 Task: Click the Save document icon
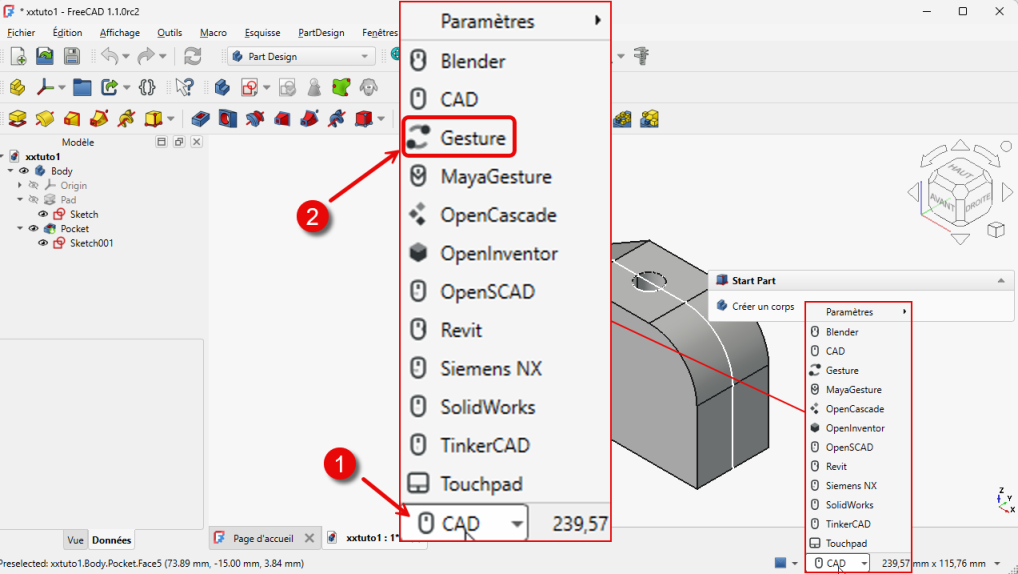72,56
